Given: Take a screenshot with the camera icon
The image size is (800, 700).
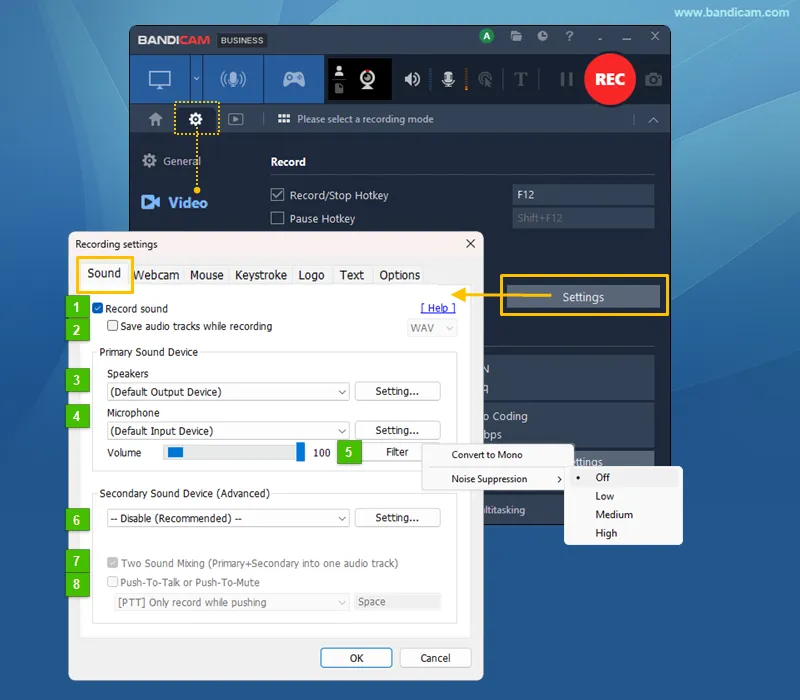Looking at the screenshot, I should pyautogui.click(x=653, y=80).
